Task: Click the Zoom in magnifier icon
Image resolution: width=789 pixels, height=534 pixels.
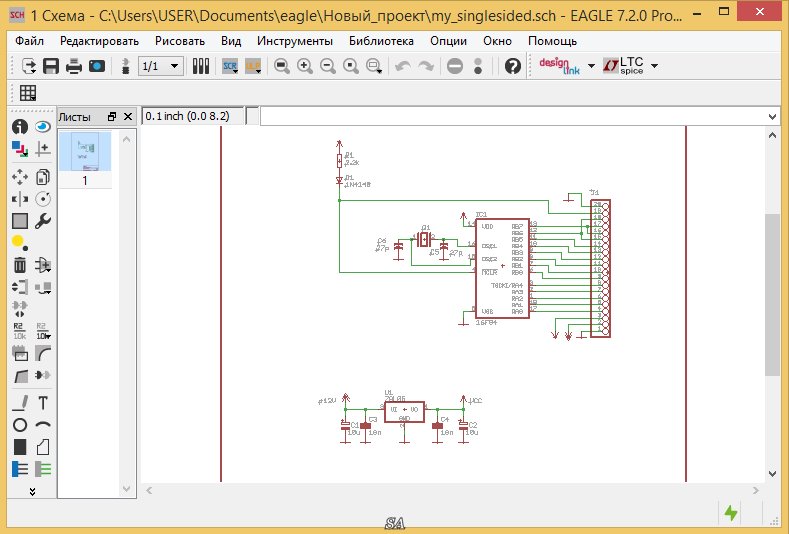Action: [304, 66]
